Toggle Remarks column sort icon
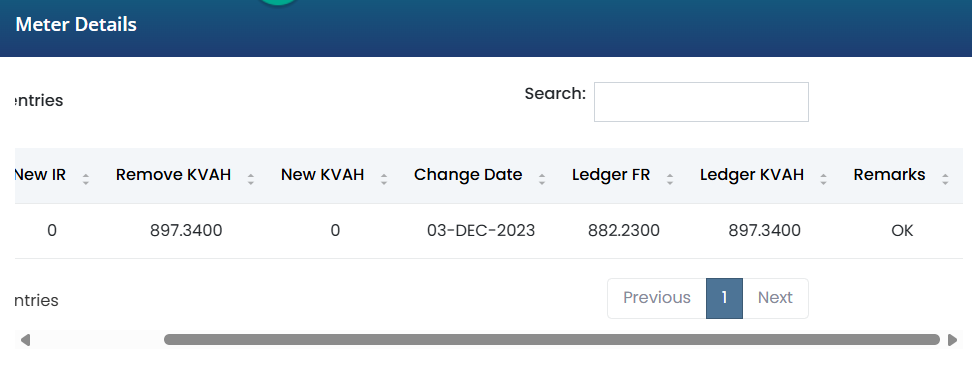Image resolution: width=972 pixels, height=366 pixels. tap(945, 179)
